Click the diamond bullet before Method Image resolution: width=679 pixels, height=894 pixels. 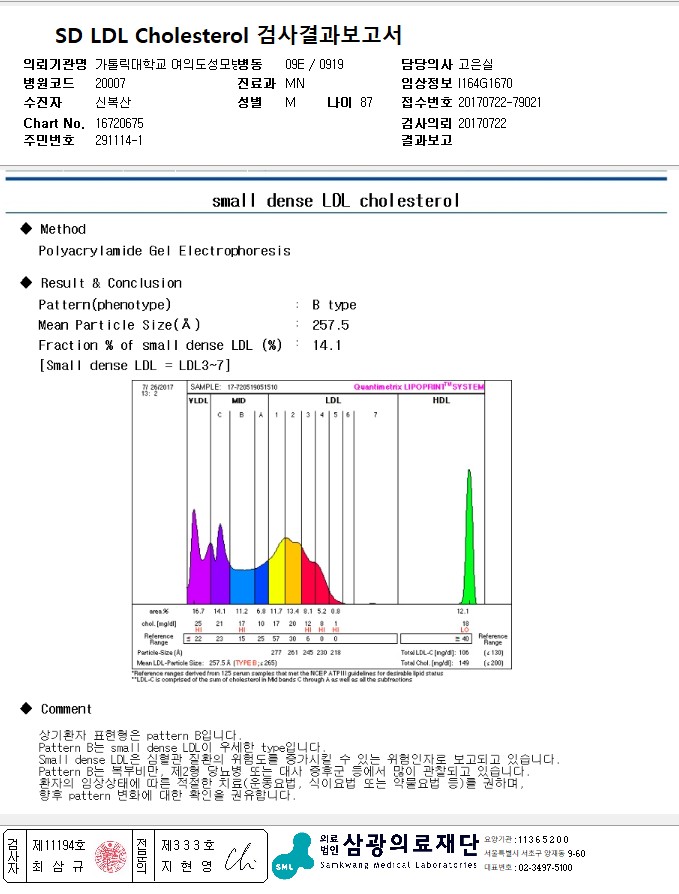pyautogui.click(x=26, y=229)
